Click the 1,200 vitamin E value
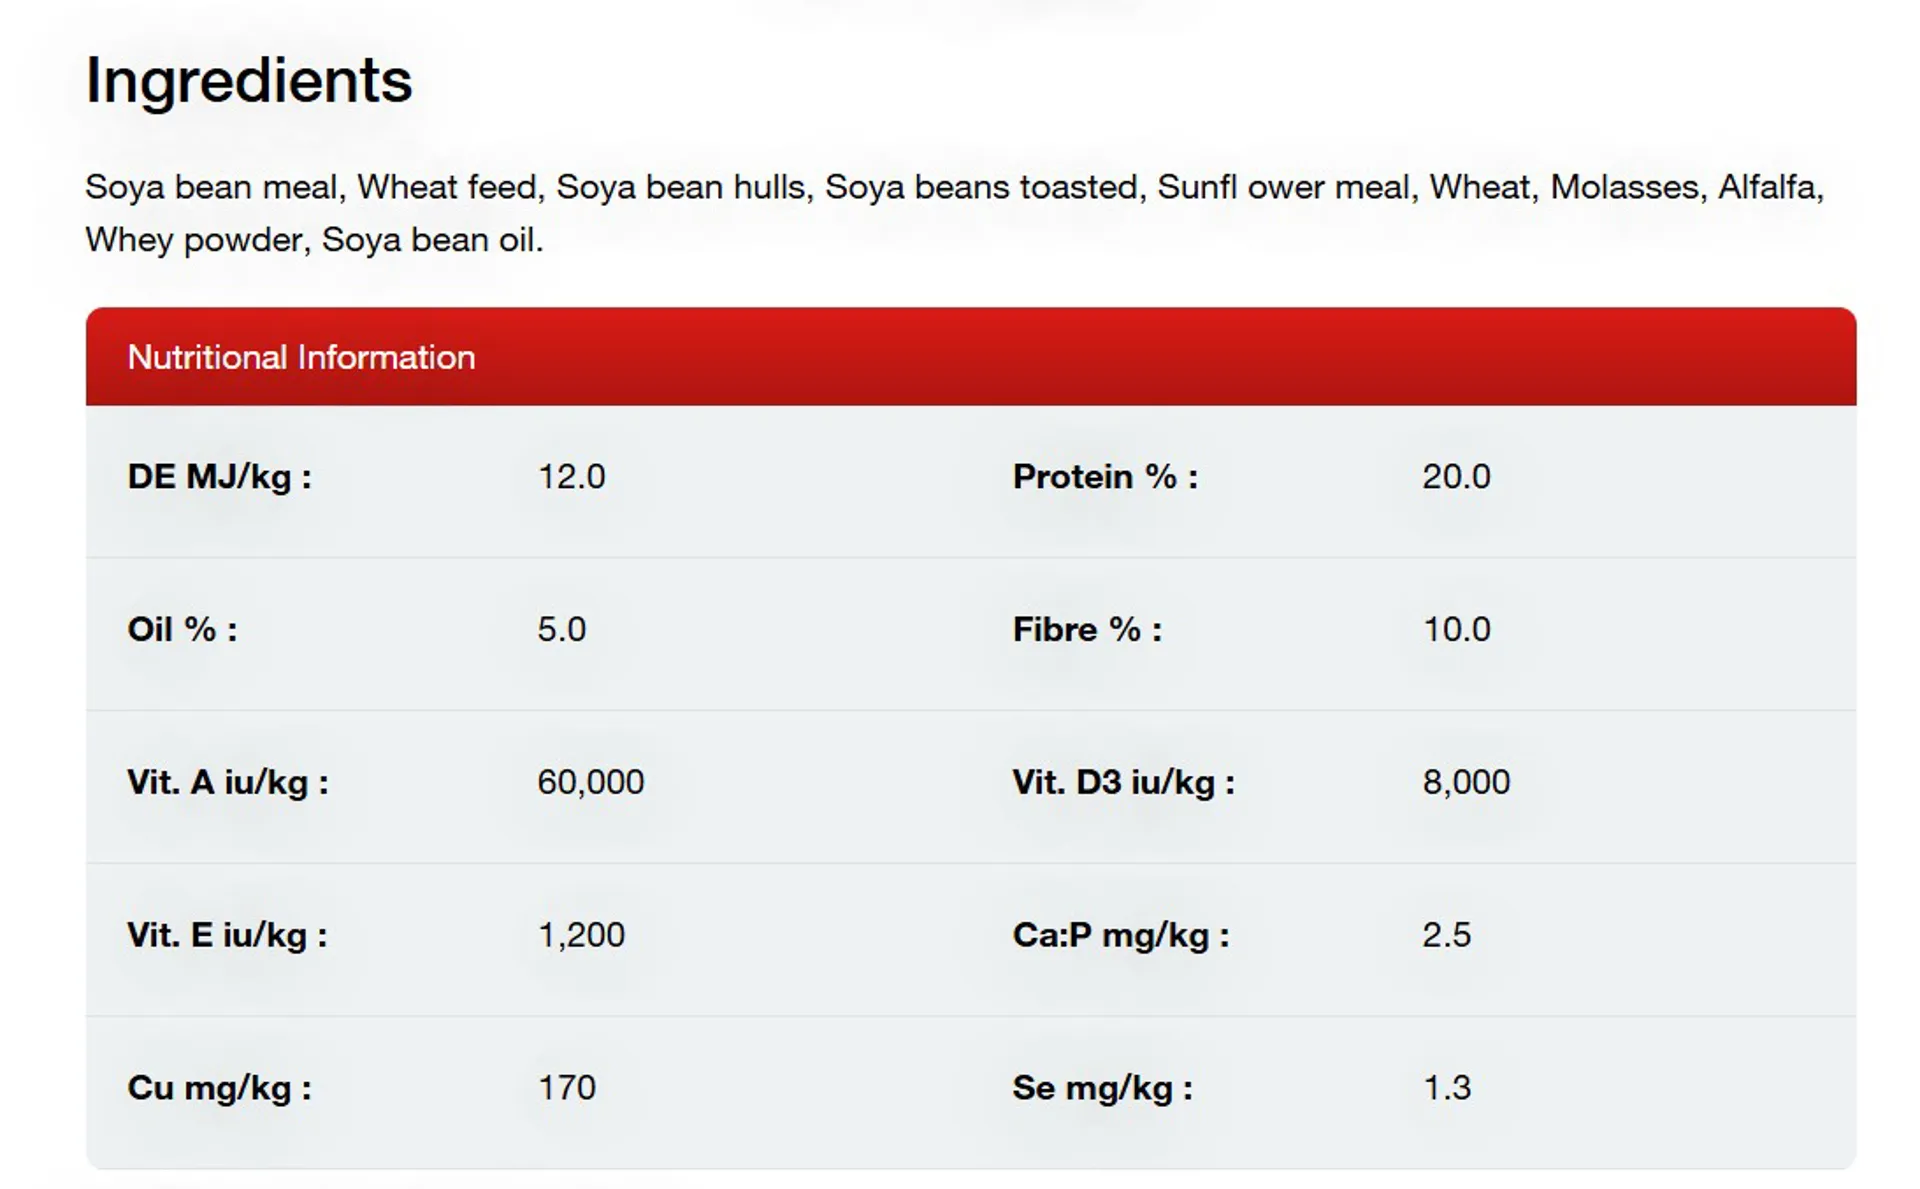The height and width of the screenshot is (1189, 1920). (581, 935)
